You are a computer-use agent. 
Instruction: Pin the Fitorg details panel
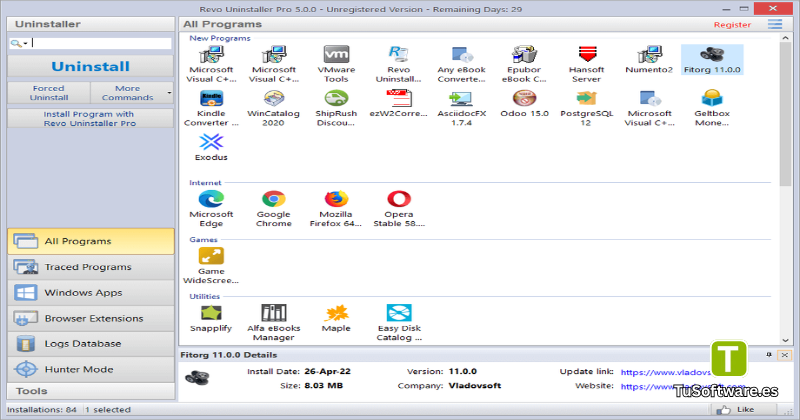point(768,355)
